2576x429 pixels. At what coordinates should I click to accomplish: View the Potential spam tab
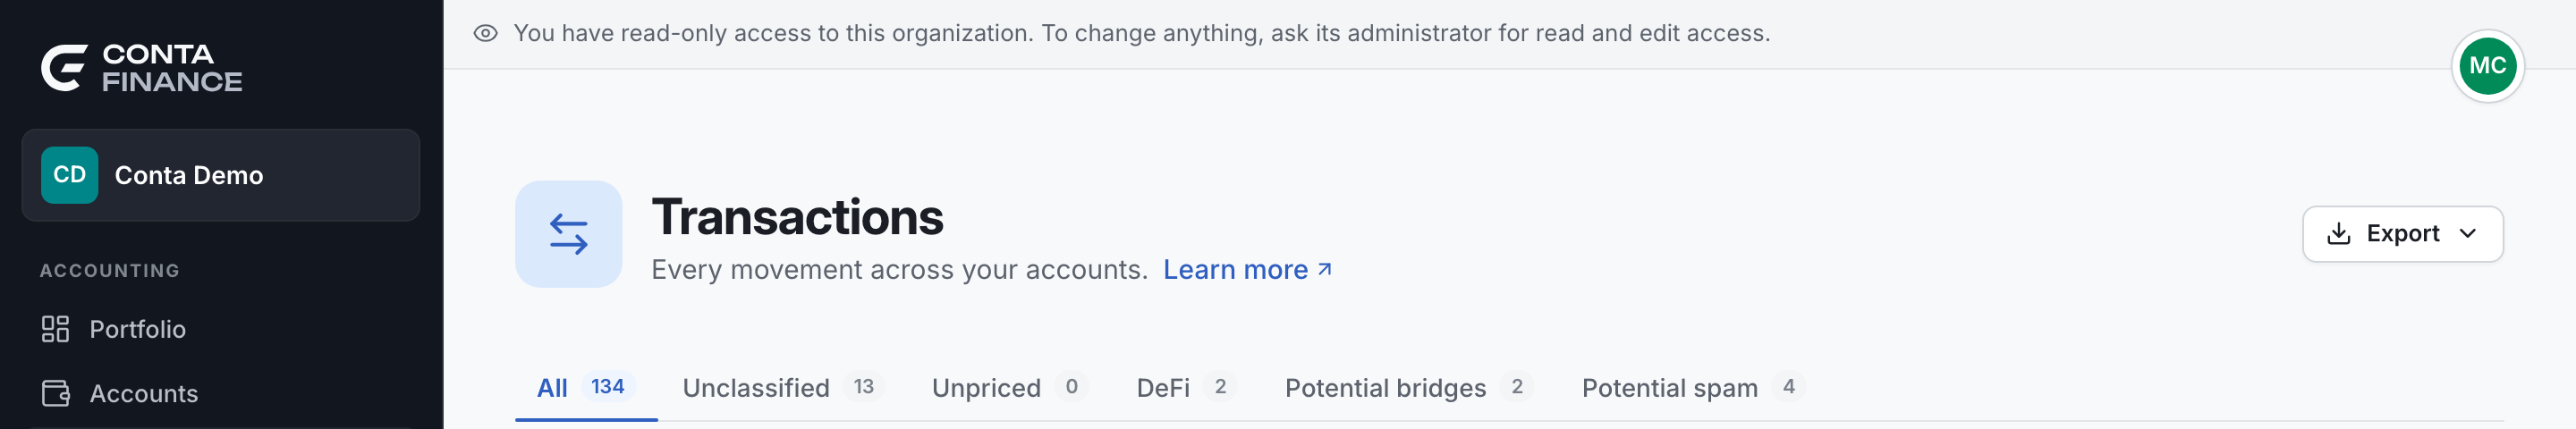pyautogui.click(x=1694, y=388)
